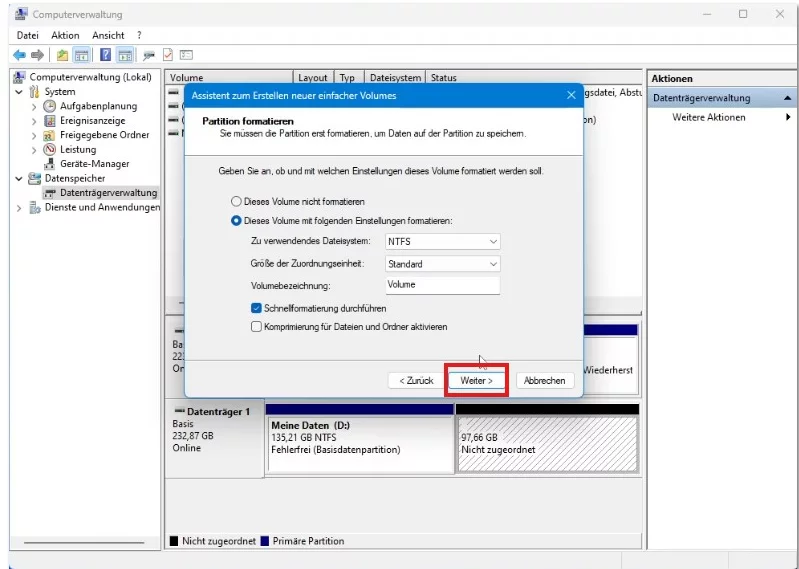
Task: Enable Komprimierung für Dateien und Ordner checkbox
Action: (x=256, y=327)
